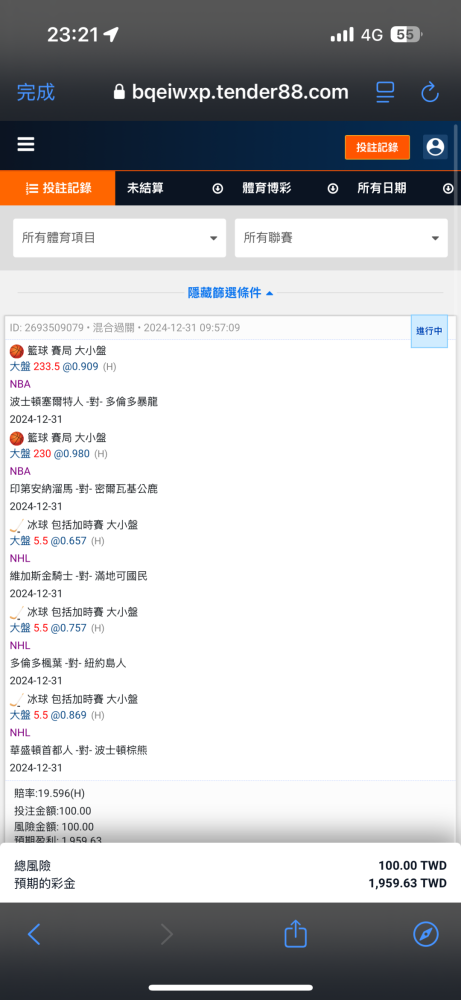461x1000 pixels.
Task: Open the hamburger menu
Action: [26, 145]
